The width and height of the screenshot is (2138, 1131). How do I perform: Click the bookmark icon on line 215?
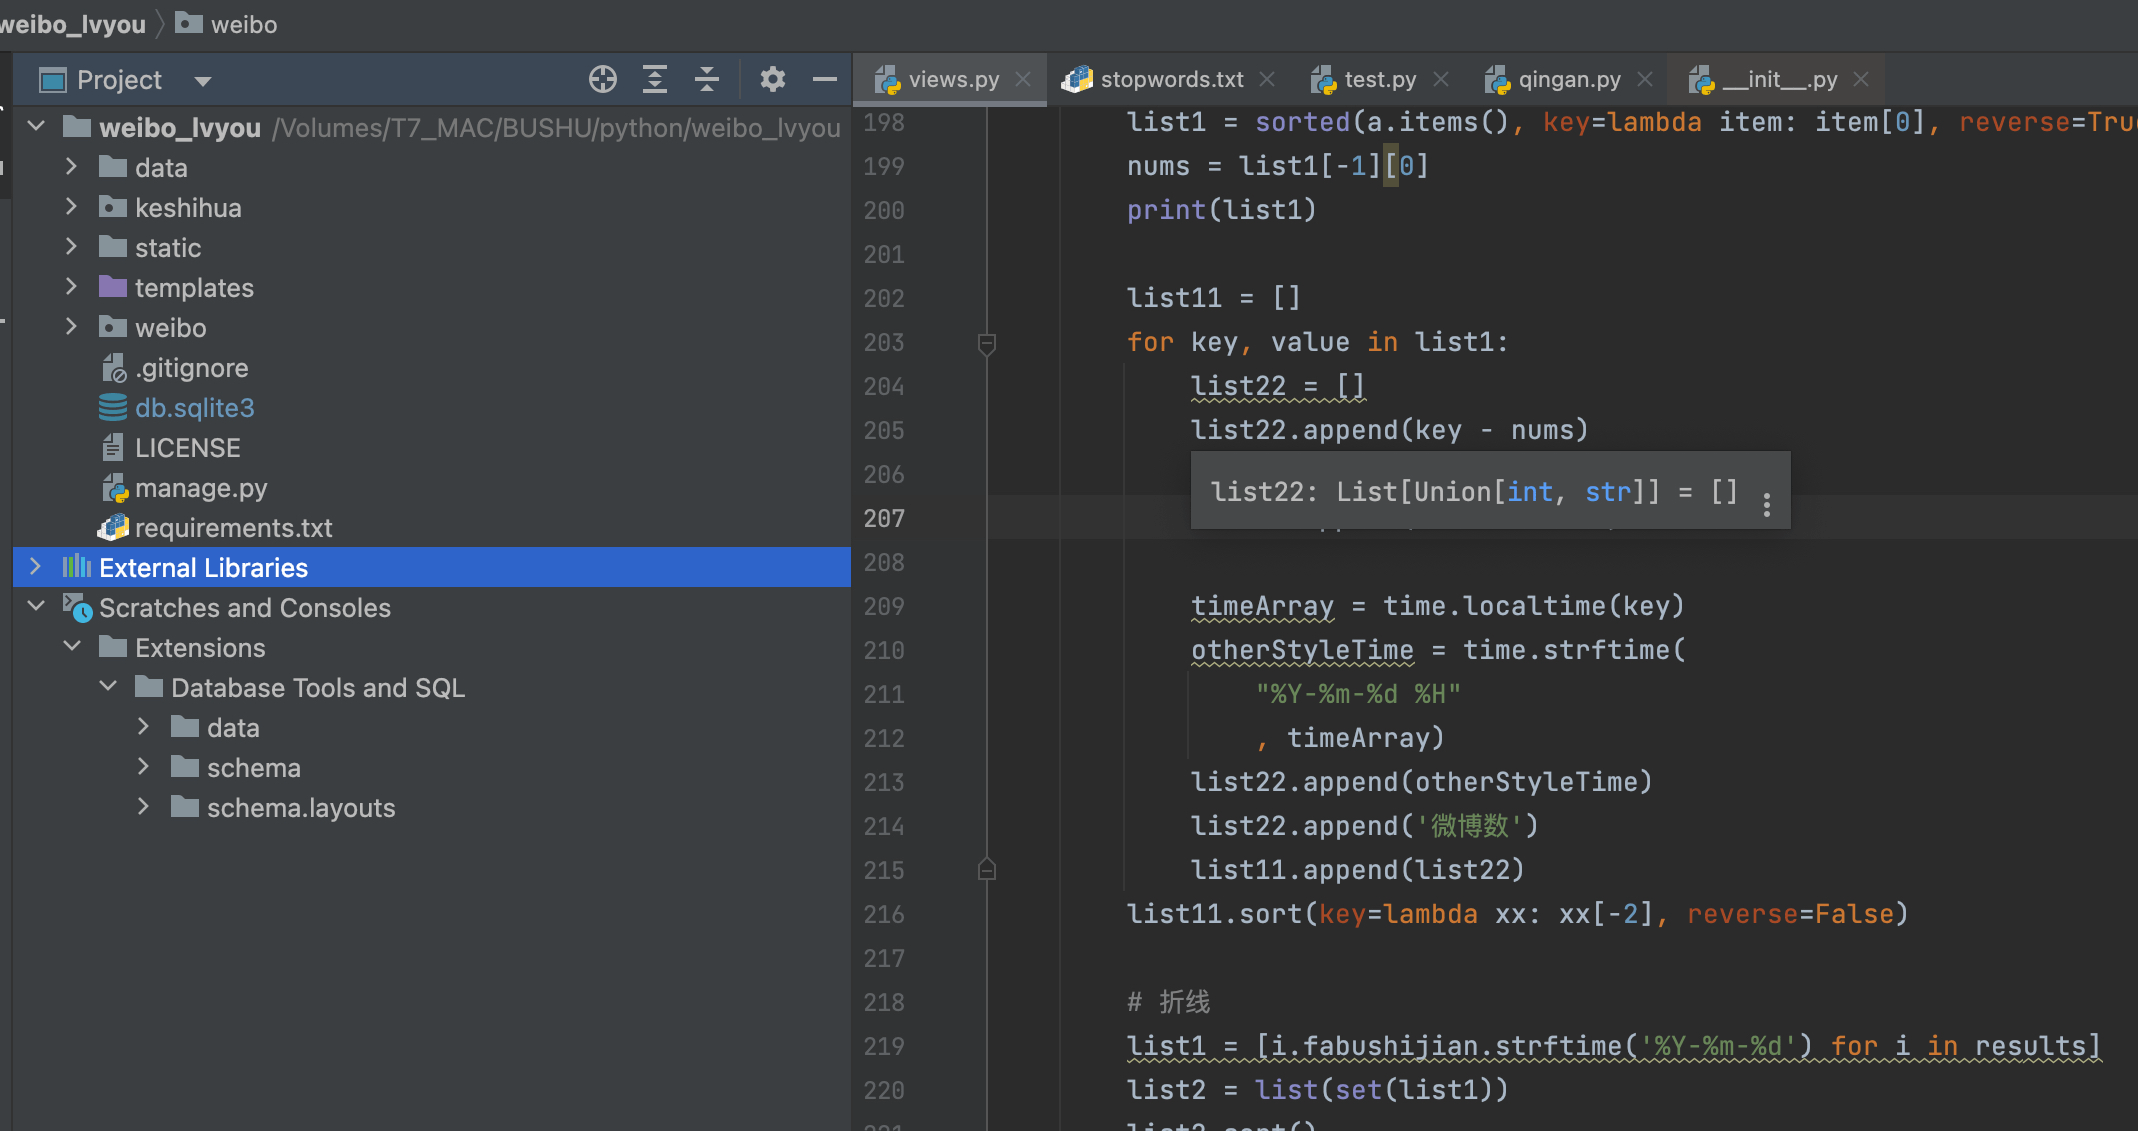coord(990,869)
